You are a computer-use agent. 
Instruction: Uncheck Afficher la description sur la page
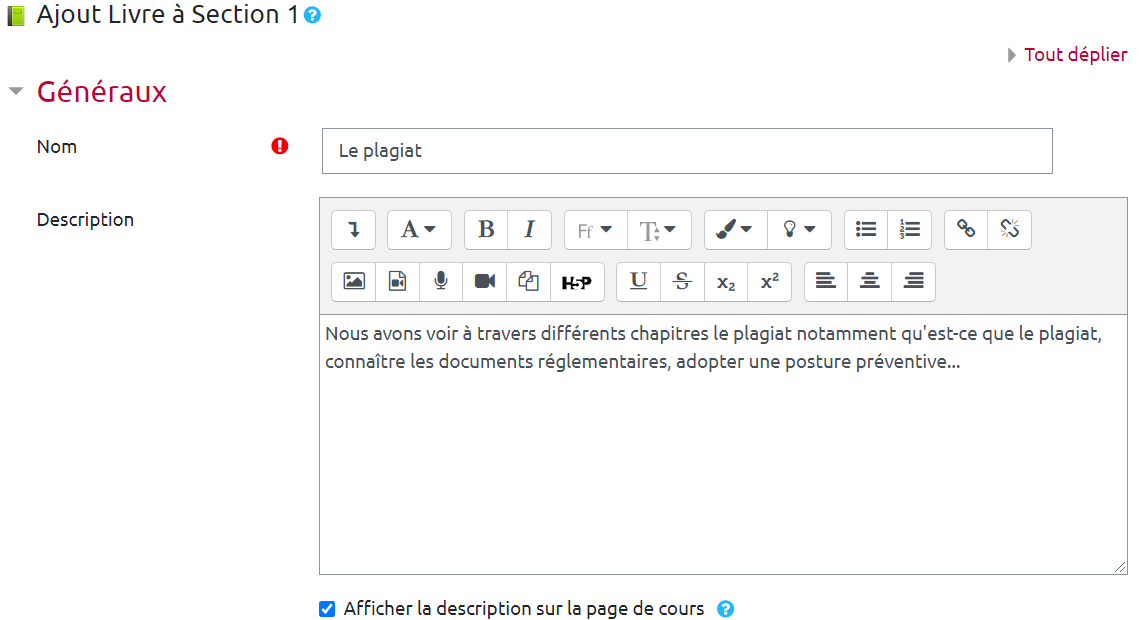pos(327,609)
